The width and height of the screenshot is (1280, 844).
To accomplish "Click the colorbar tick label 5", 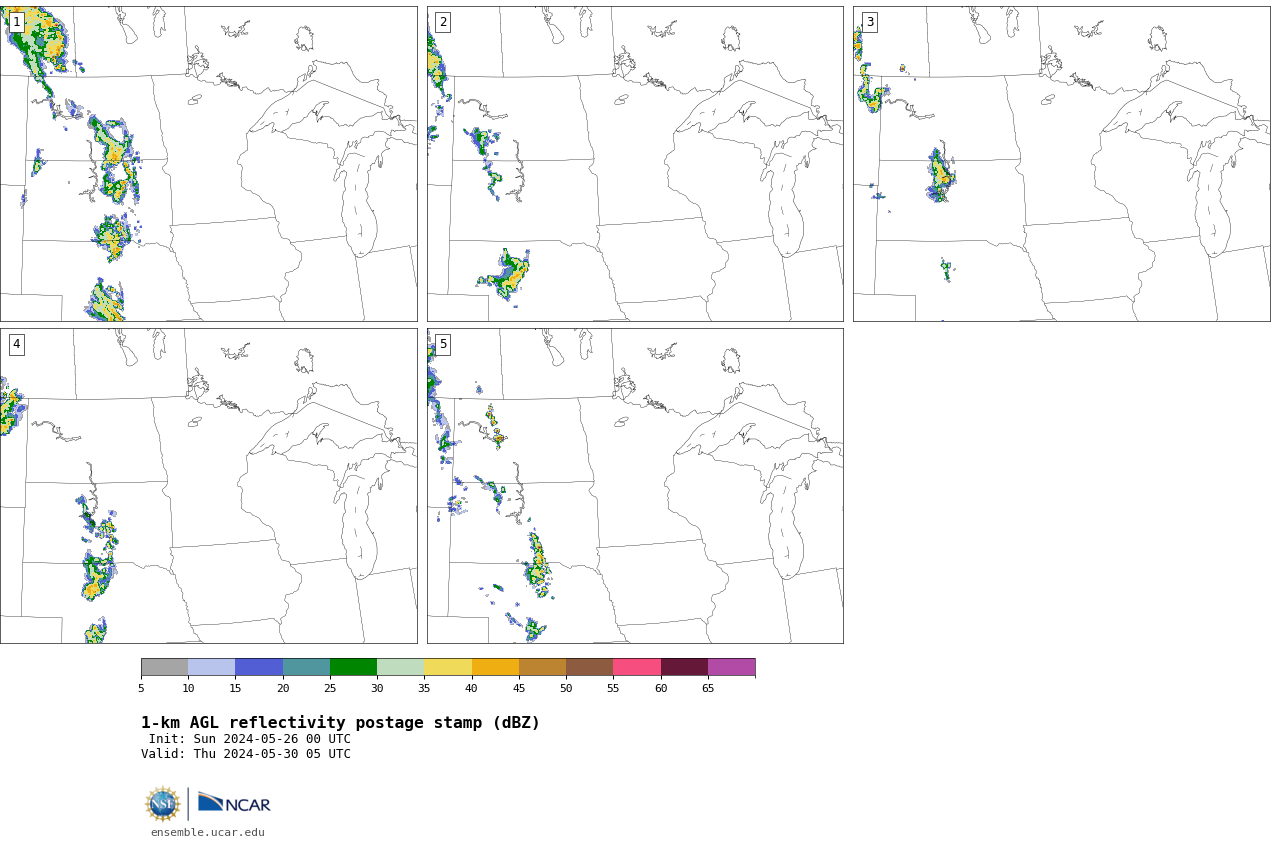I will point(141,688).
